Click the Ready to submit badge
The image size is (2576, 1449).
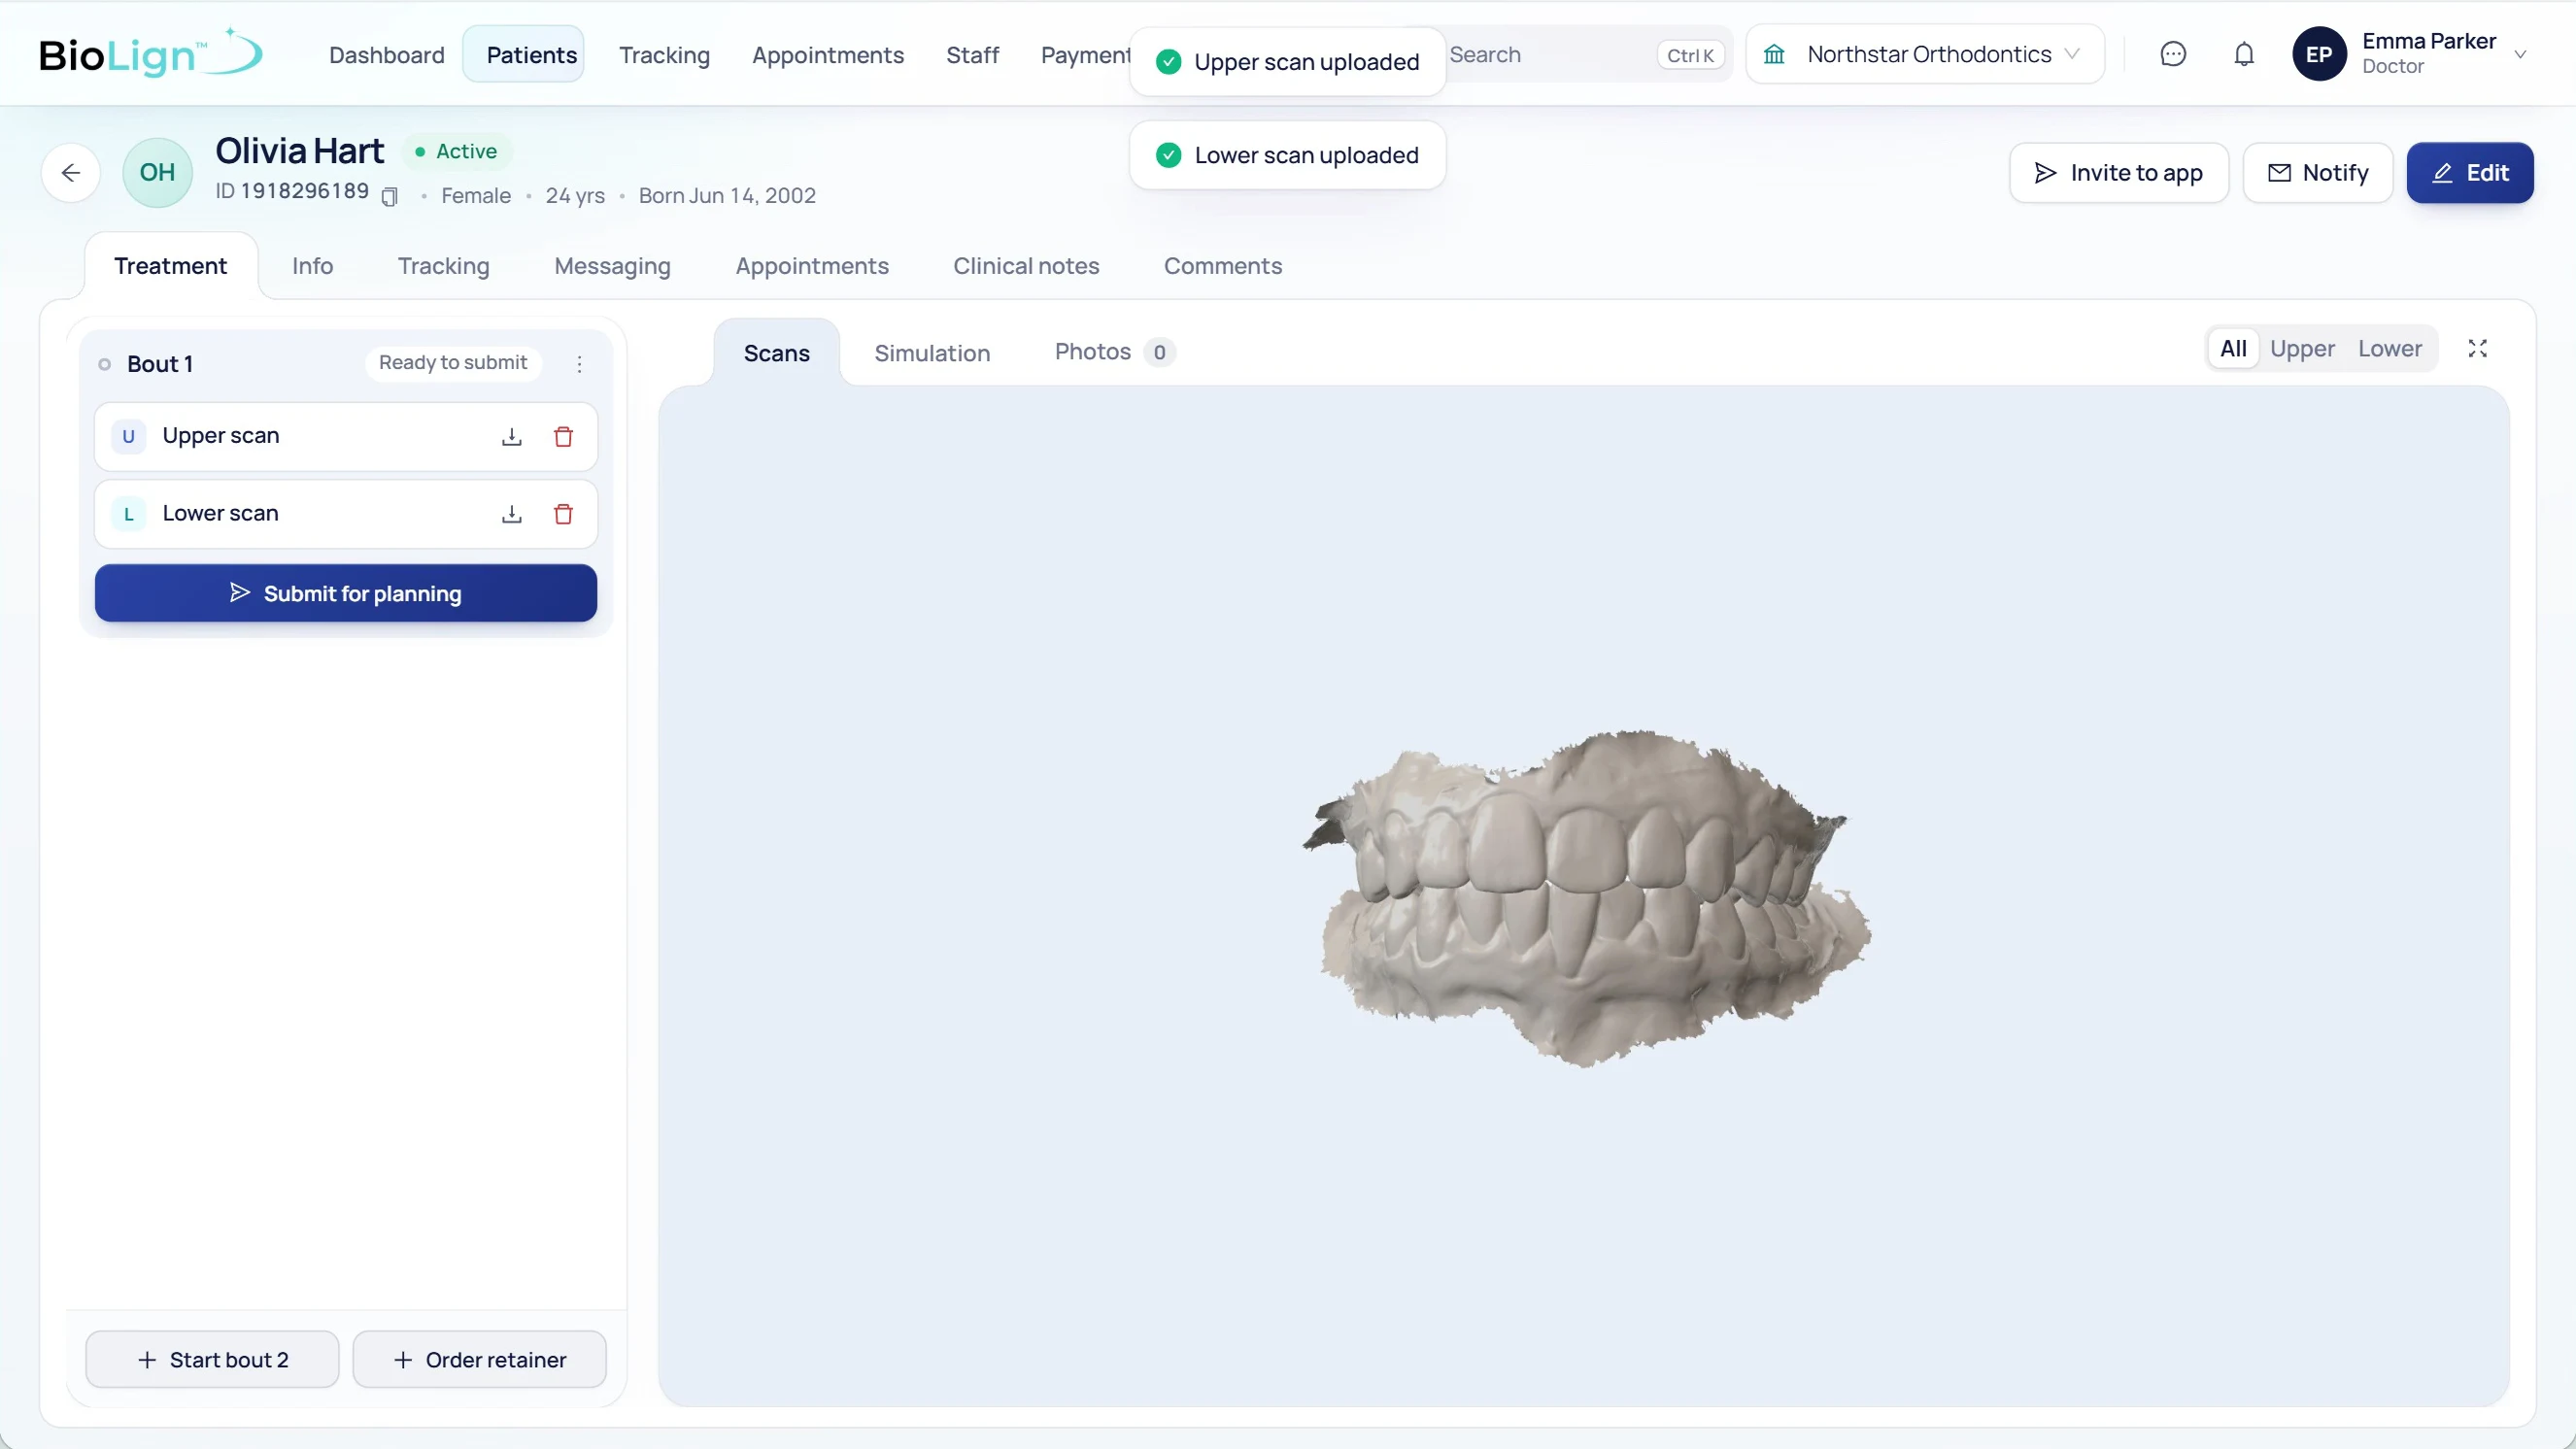[x=453, y=363]
